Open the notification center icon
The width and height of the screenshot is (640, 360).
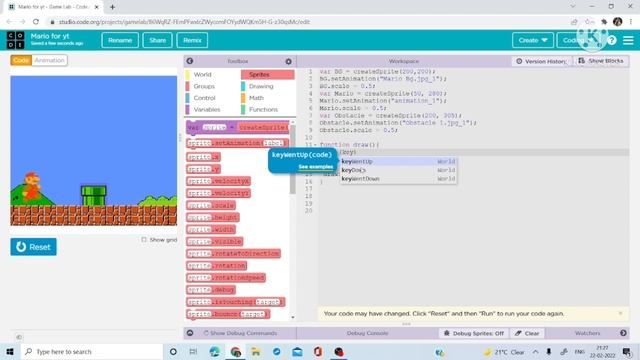pyautogui.click(x=627, y=351)
